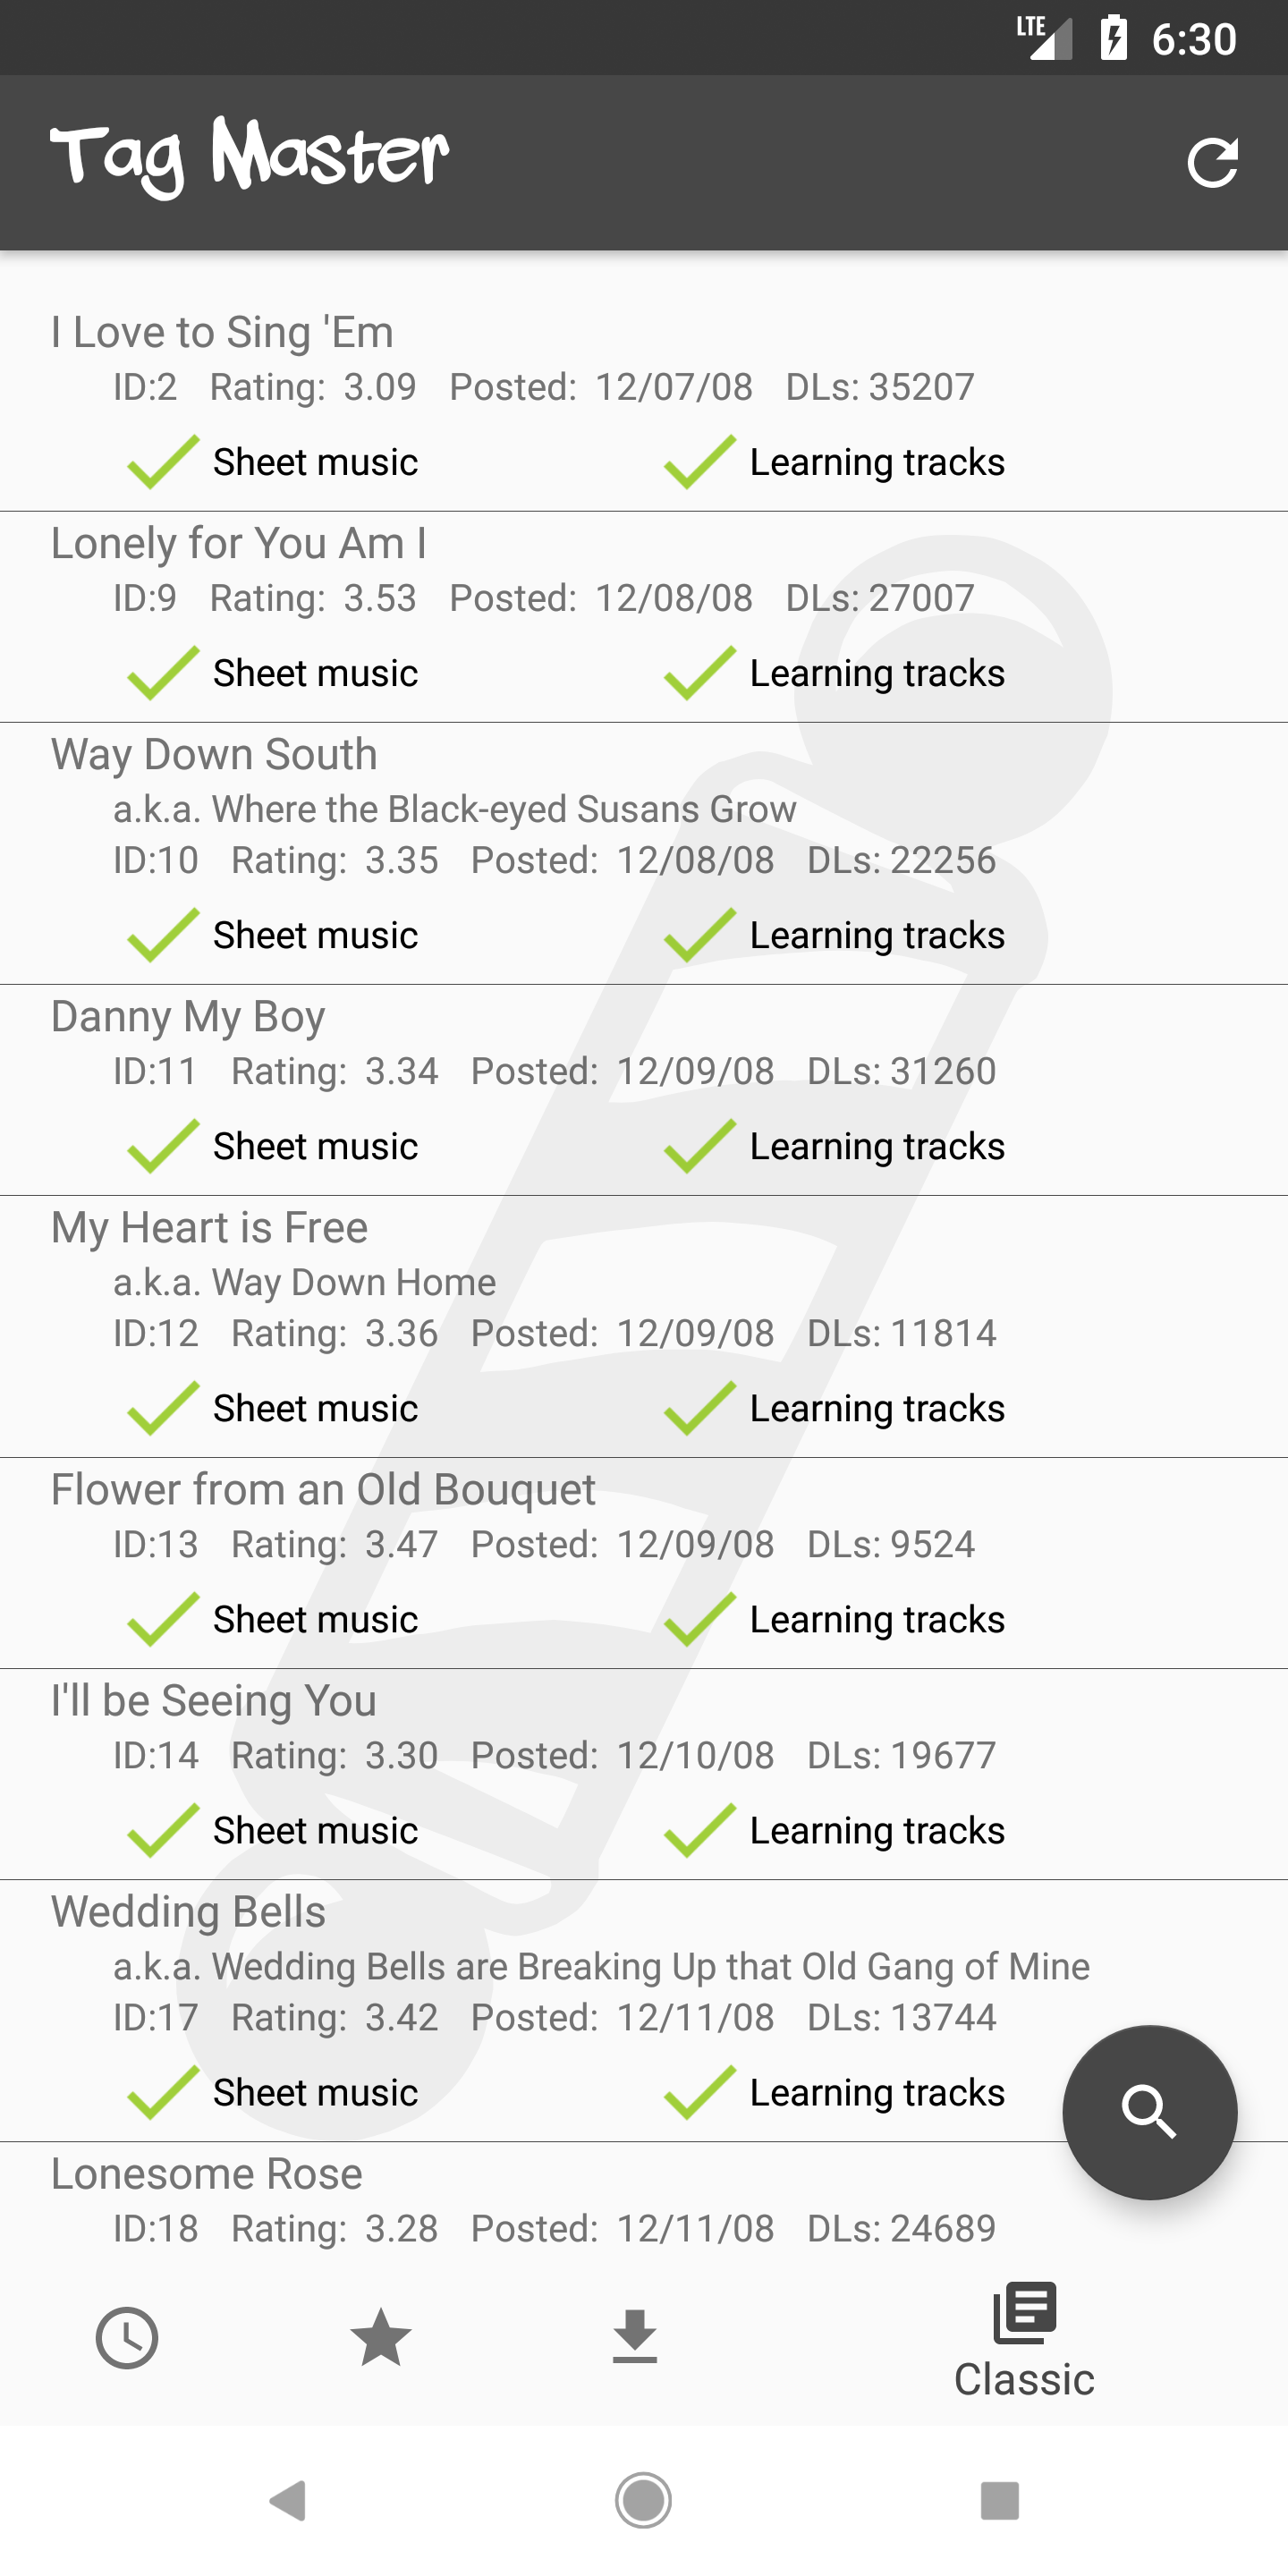Open the search floating button
1288x2576 pixels.
point(1149,2112)
